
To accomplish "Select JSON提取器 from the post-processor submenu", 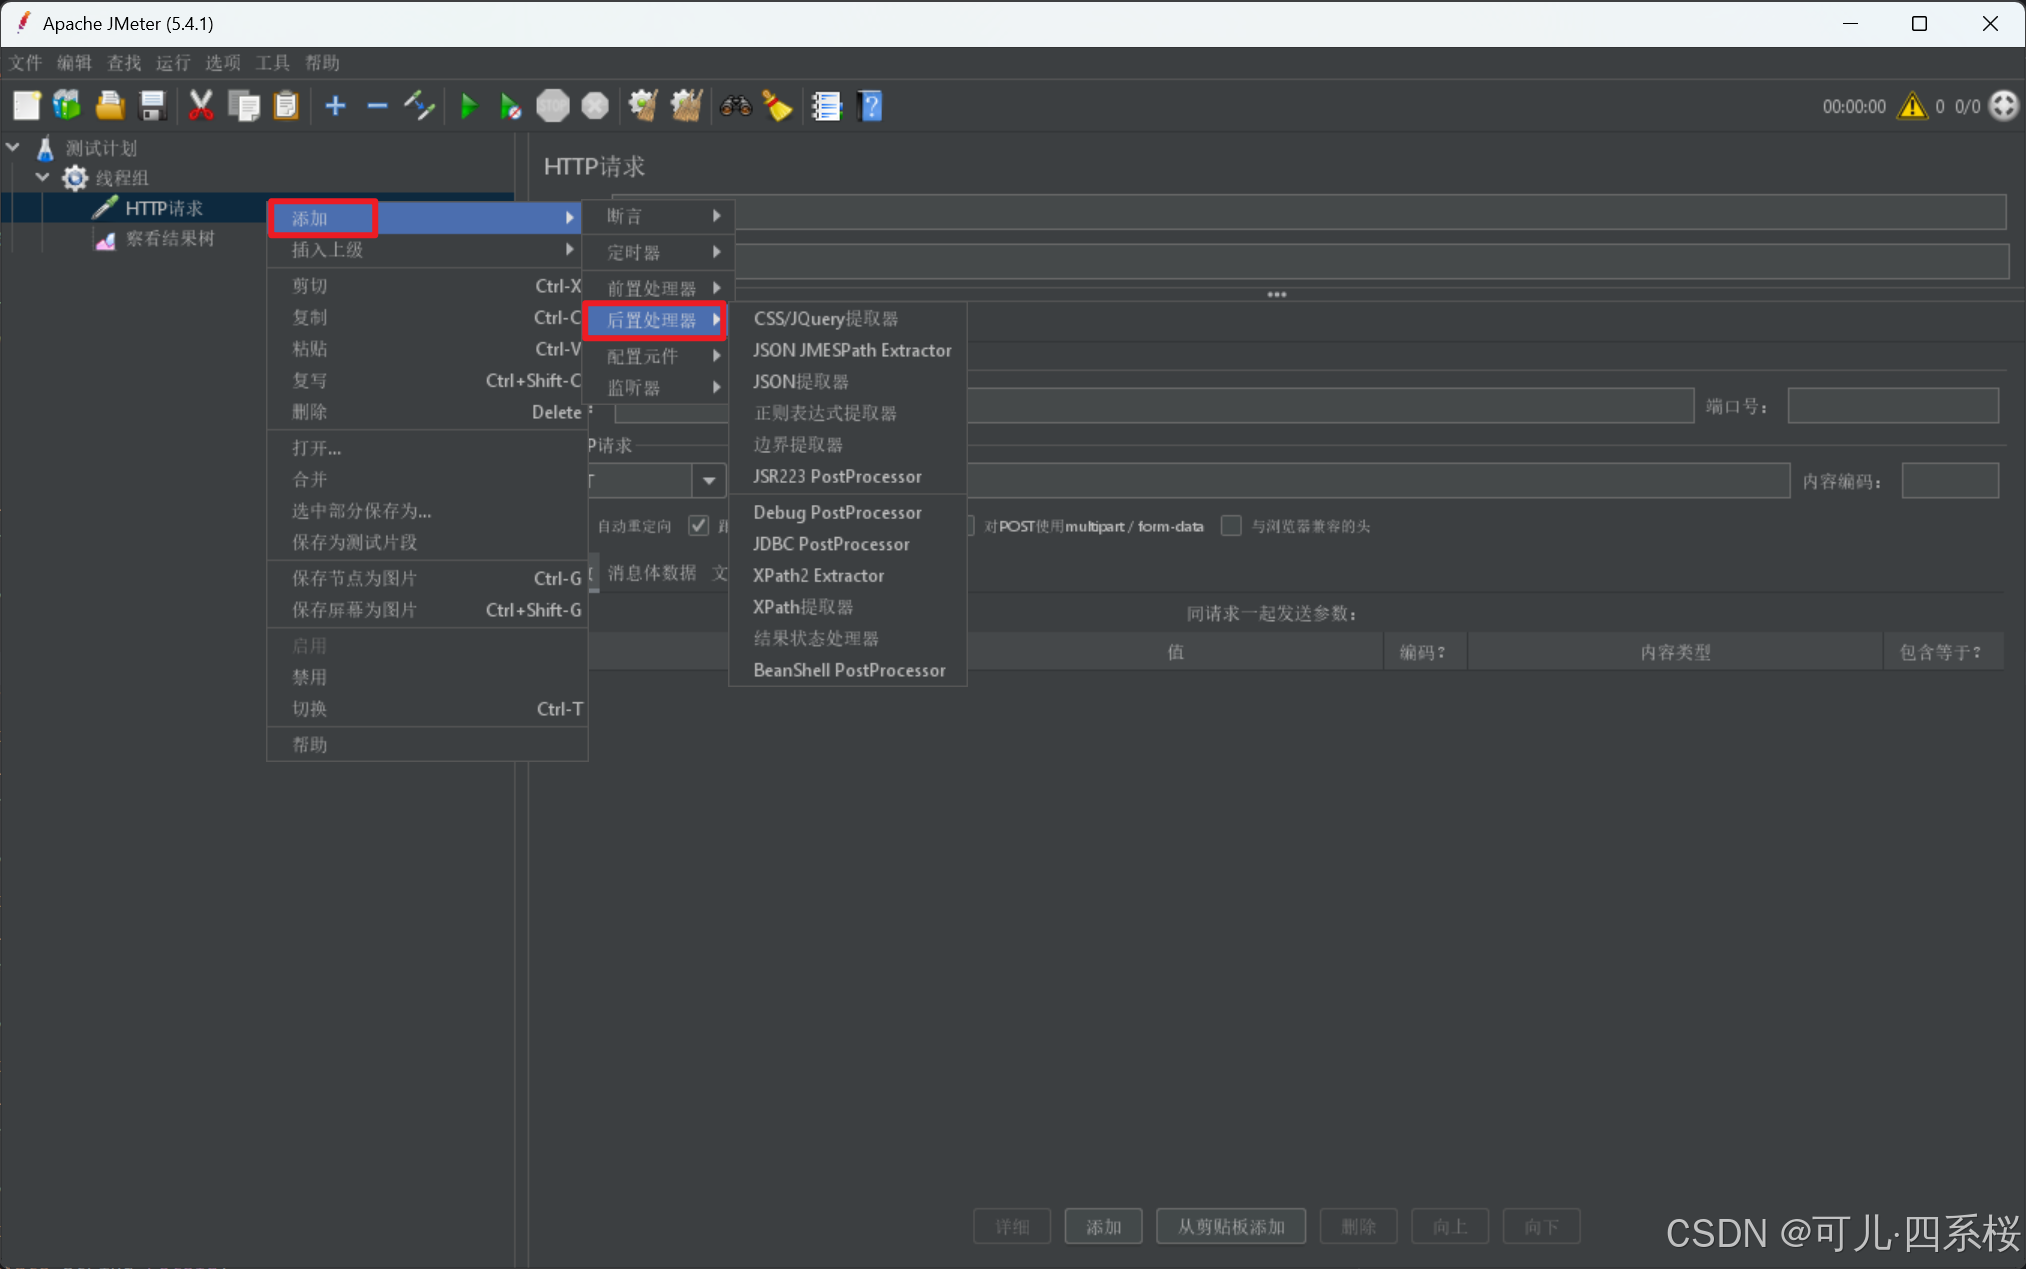I will pyautogui.click(x=800, y=382).
